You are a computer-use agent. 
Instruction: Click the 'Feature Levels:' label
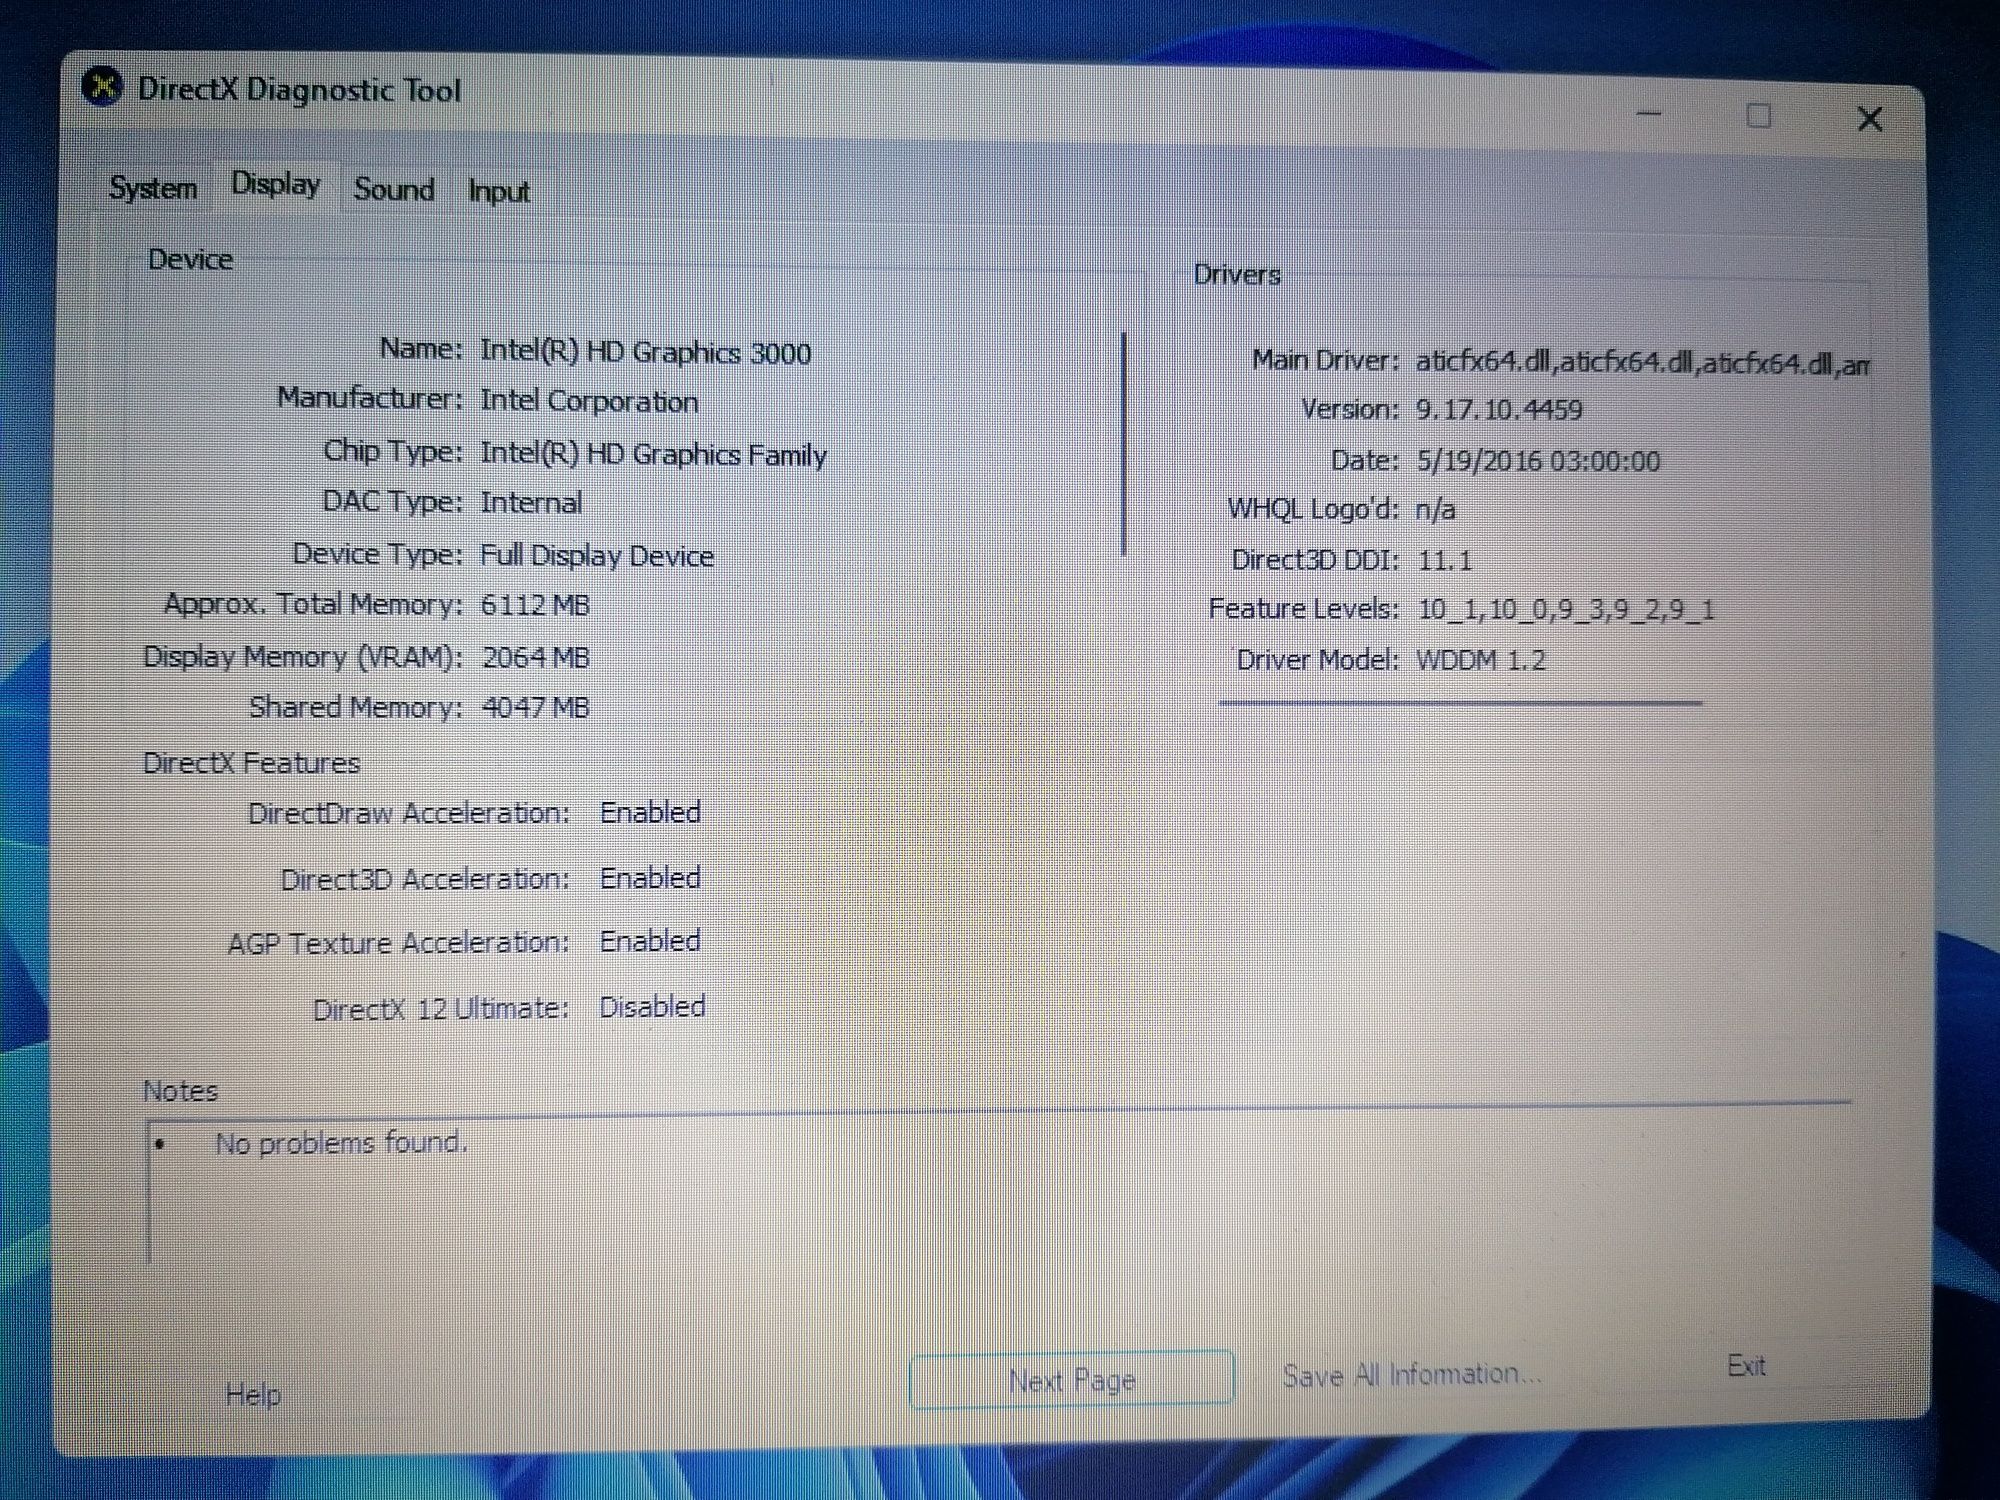(1303, 608)
